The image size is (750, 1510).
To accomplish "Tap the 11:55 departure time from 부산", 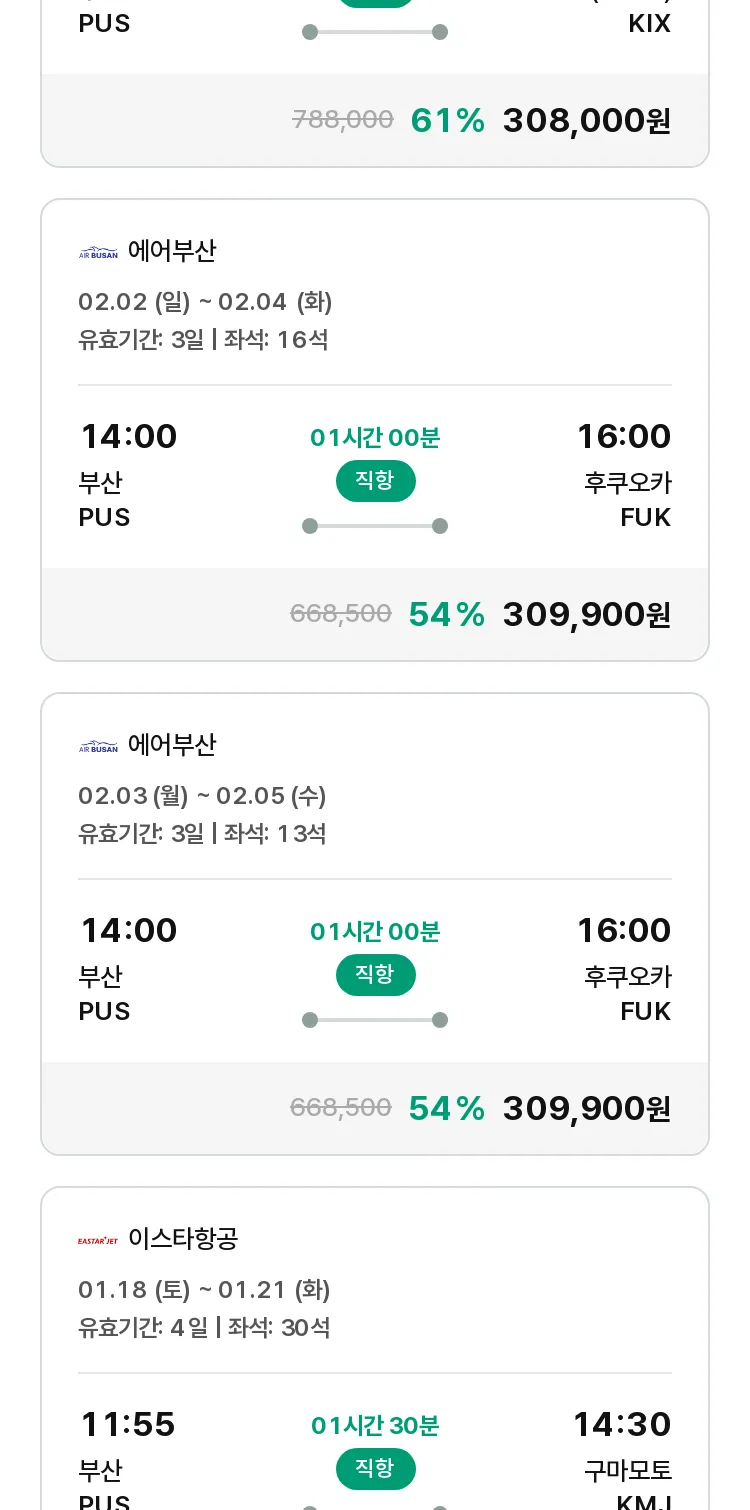I will pos(128,1424).
